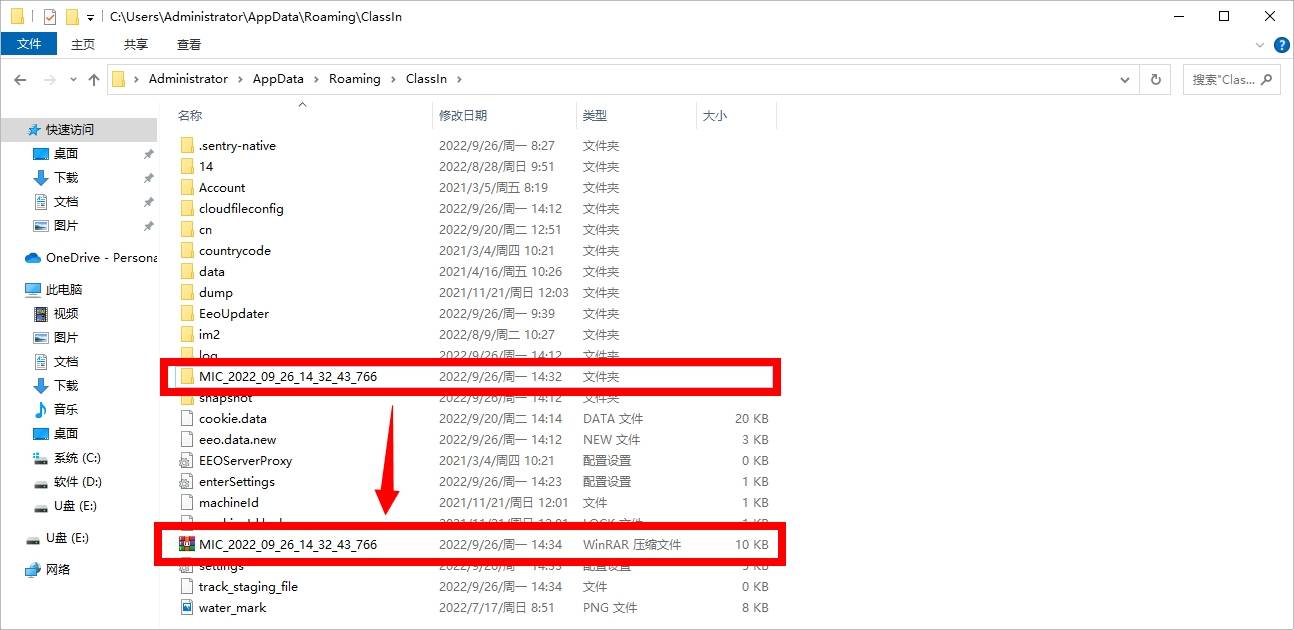Click the WinRAR 压缩文件 type text
The width and height of the screenshot is (1294, 630).
(x=632, y=544)
